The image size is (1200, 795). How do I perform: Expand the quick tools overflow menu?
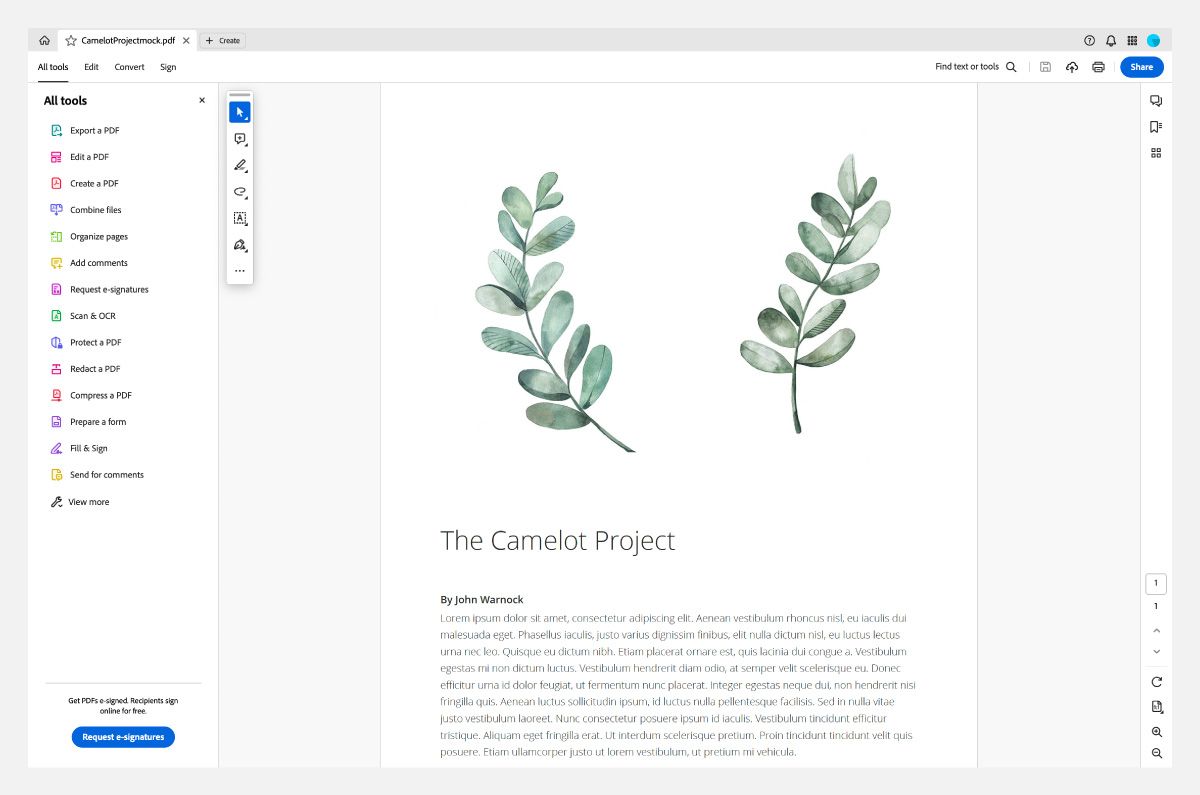(x=239, y=270)
